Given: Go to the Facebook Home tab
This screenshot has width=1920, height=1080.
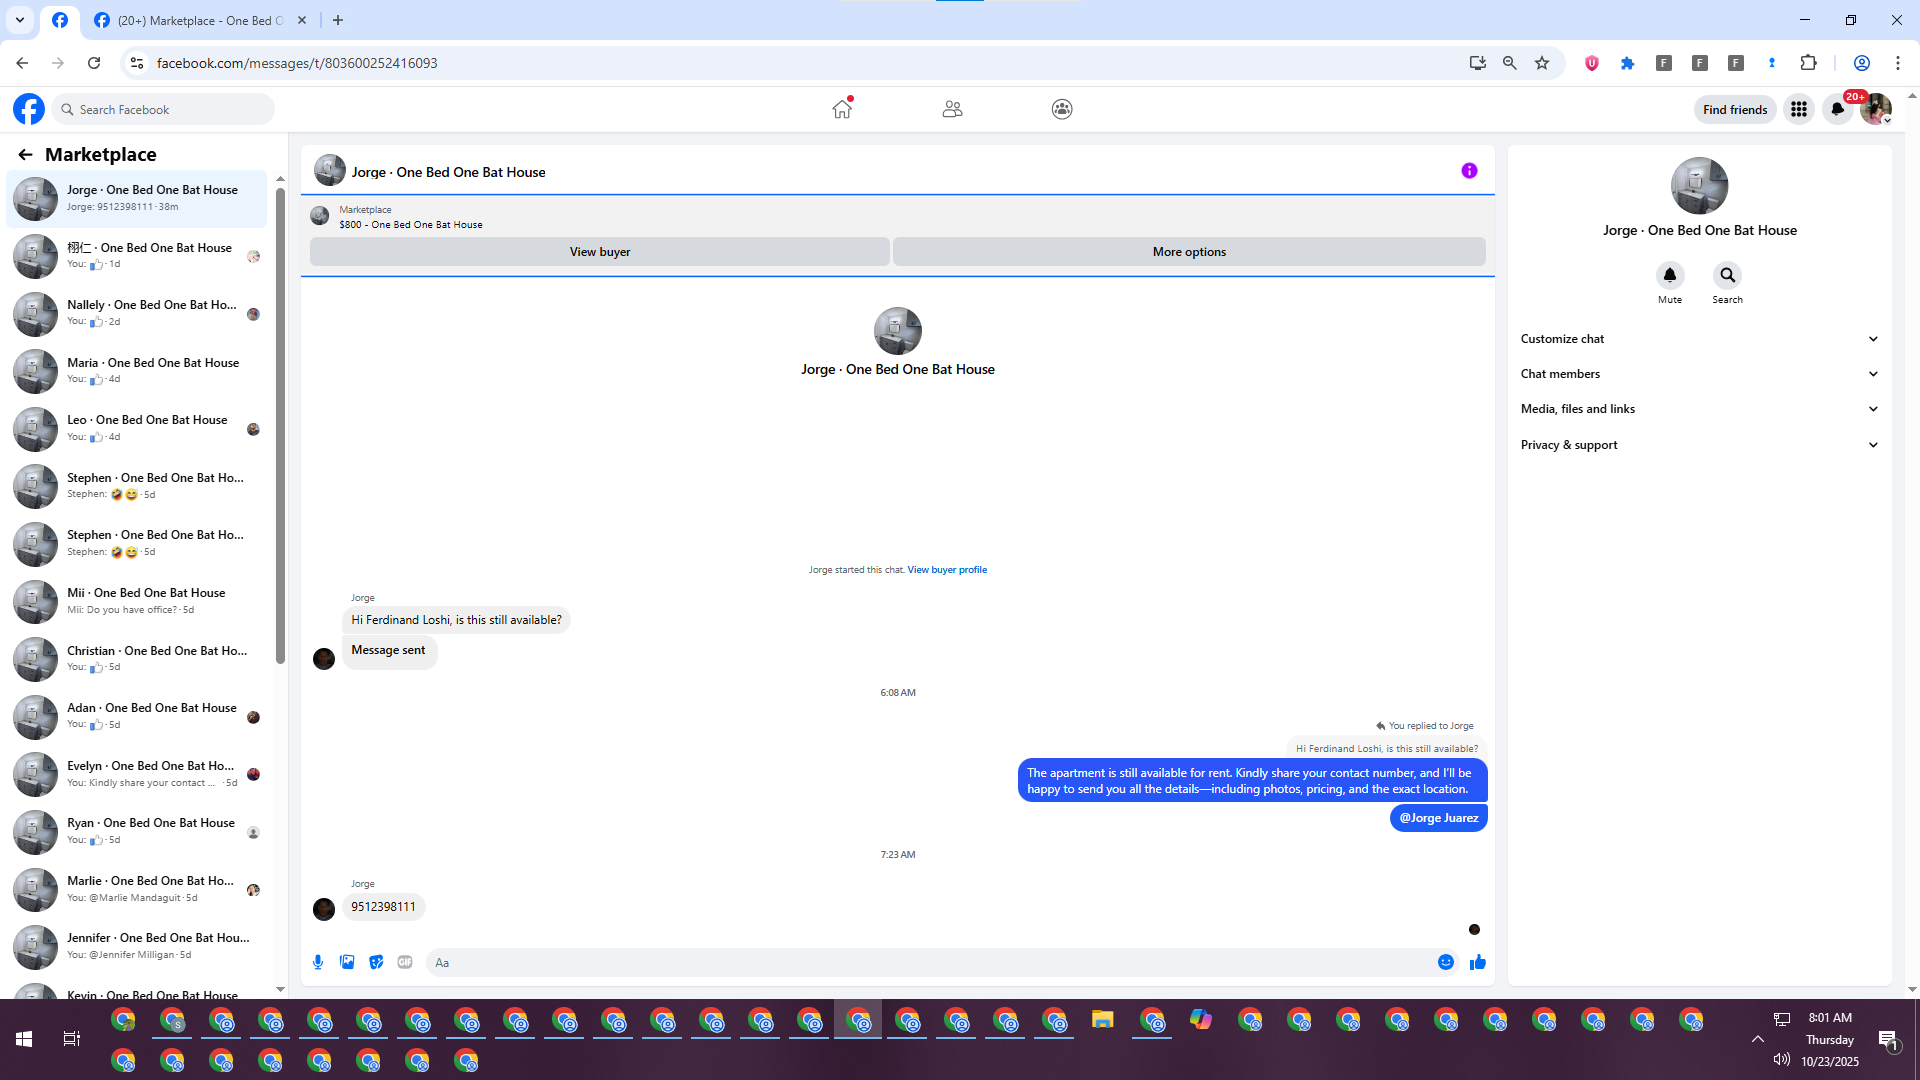Looking at the screenshot, I should [x=842, y=109].
